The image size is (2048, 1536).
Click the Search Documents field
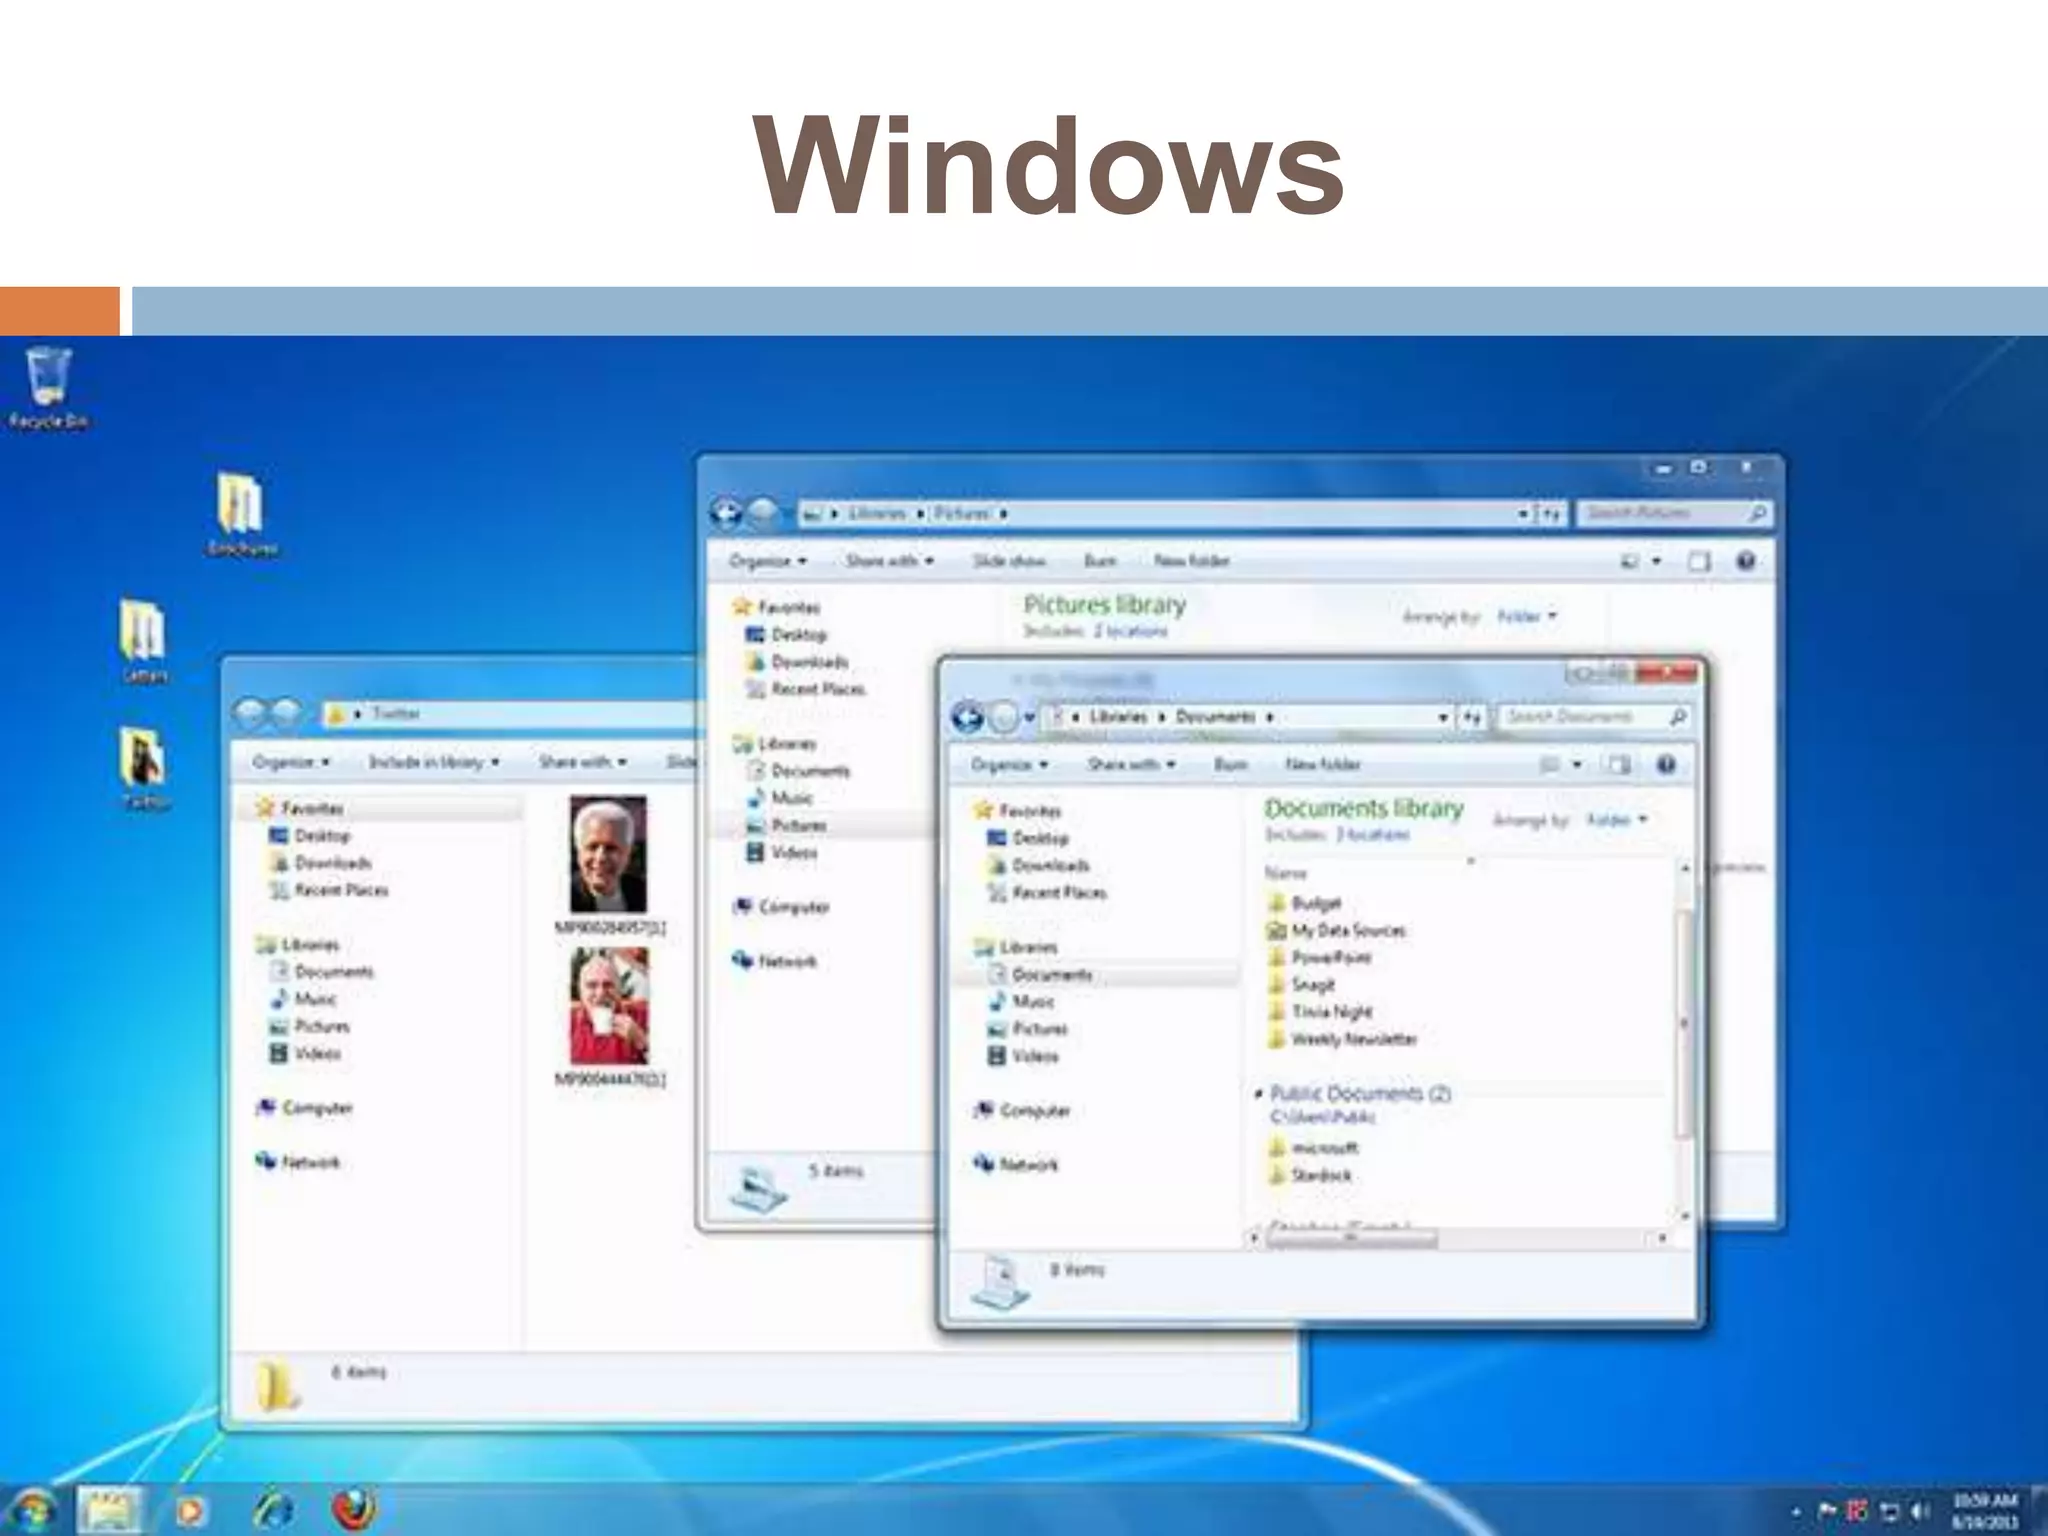[x=1592, y=717]
